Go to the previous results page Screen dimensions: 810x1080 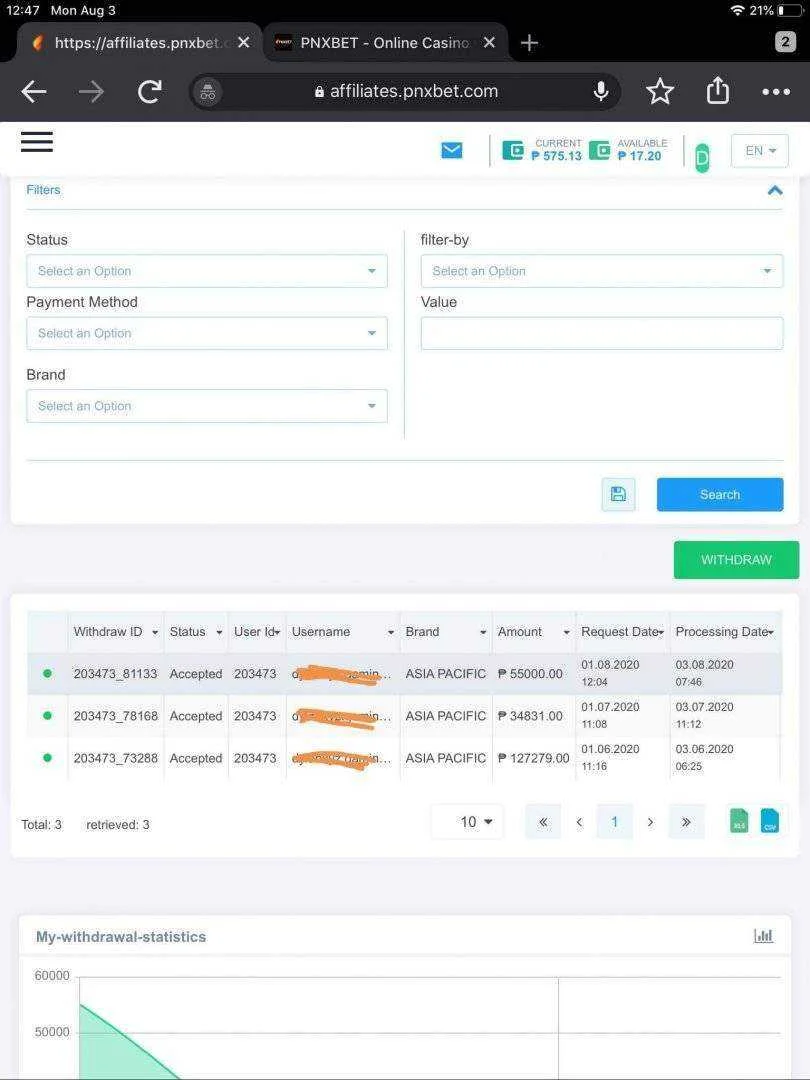579,822
